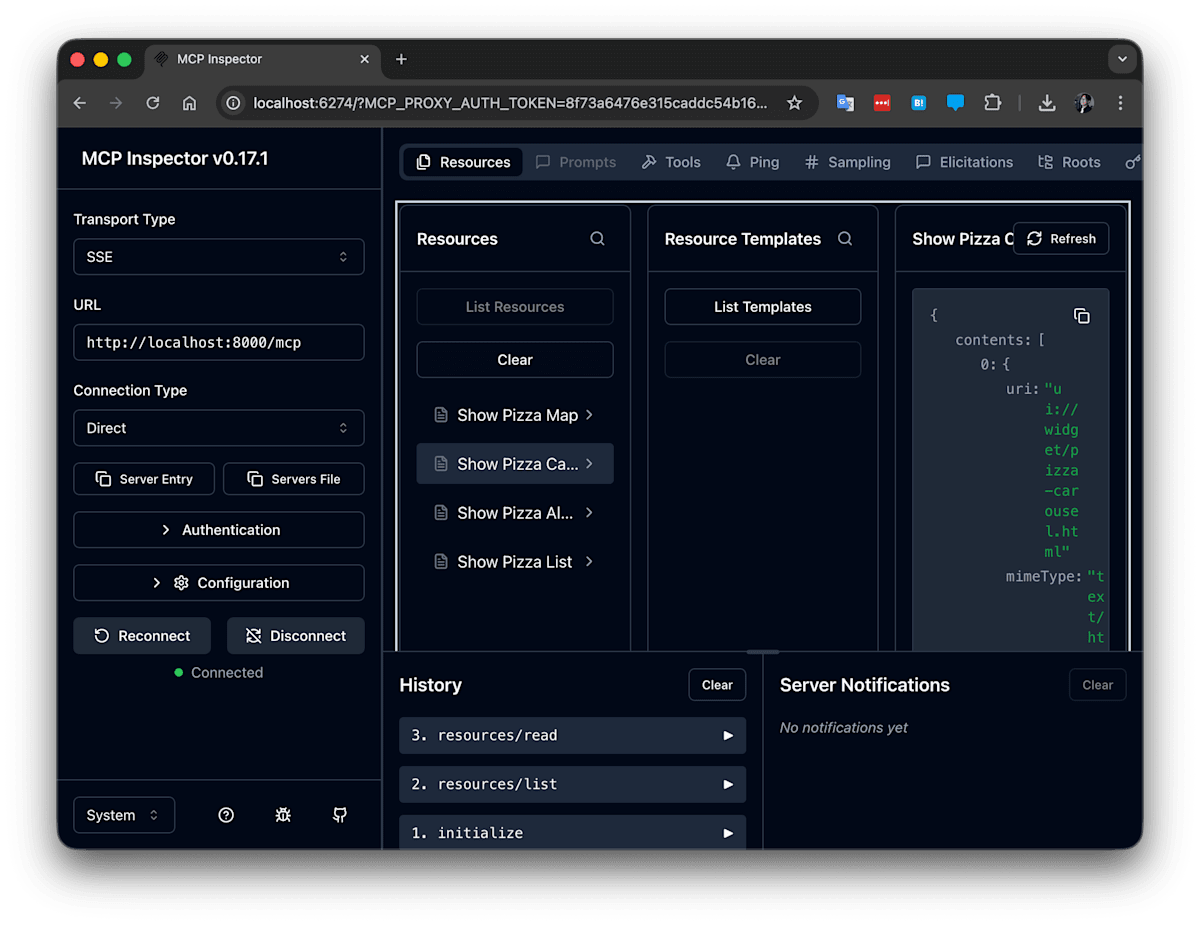Open the Show Pizza Al... resource
The image size is (1200, 925).
(515, 513)
